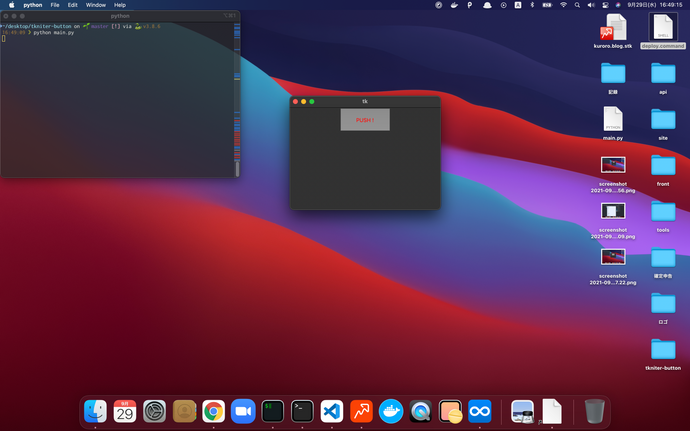Open Calendar from the Dock
Screen dimensions: 690x431
tap(125, 411)
